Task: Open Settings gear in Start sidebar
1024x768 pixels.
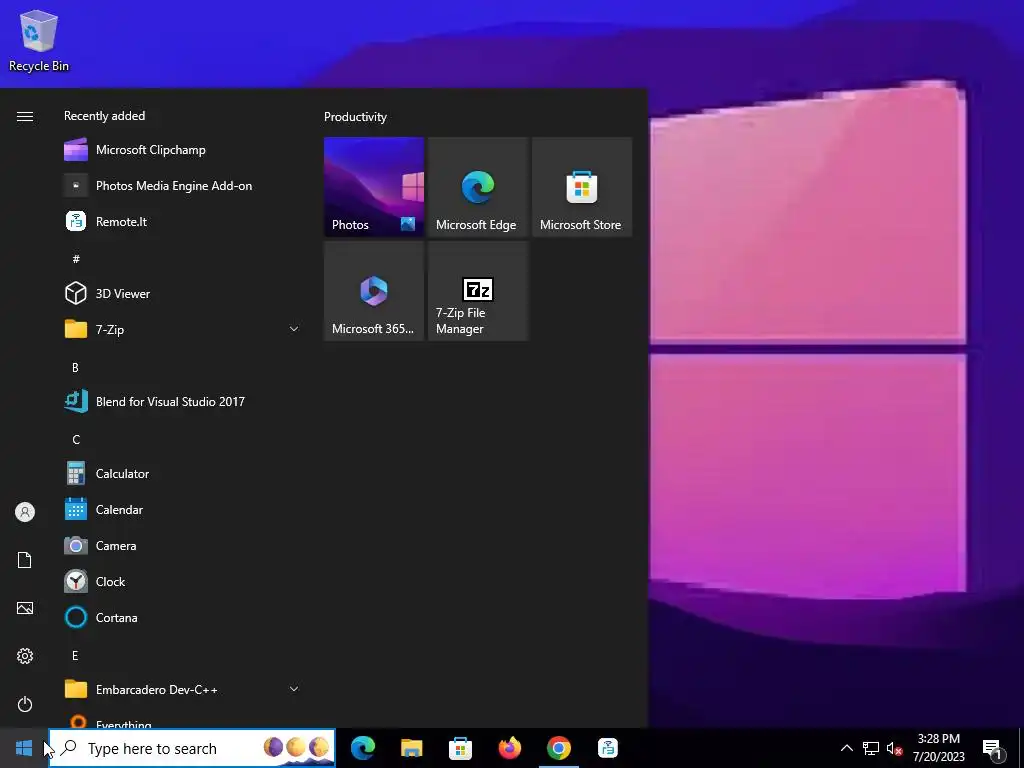Action: (x=25, y=656)
